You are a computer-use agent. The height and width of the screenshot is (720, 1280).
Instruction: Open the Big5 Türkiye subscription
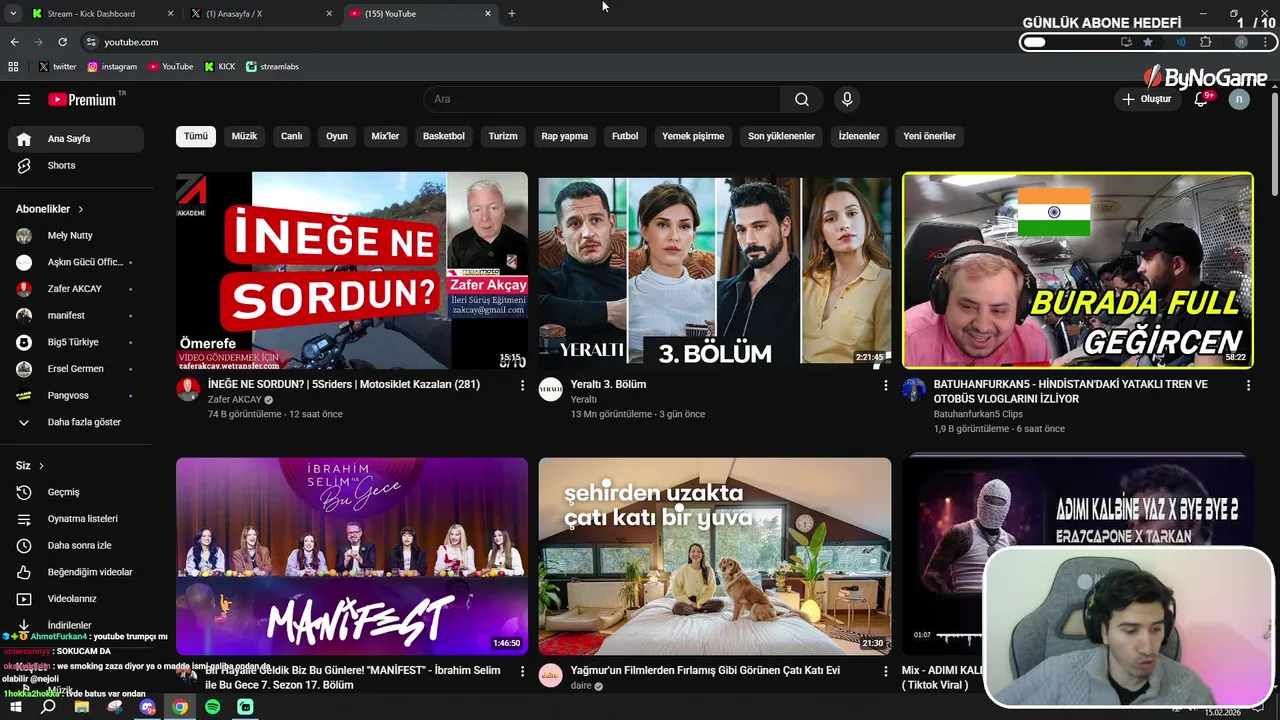76,342
